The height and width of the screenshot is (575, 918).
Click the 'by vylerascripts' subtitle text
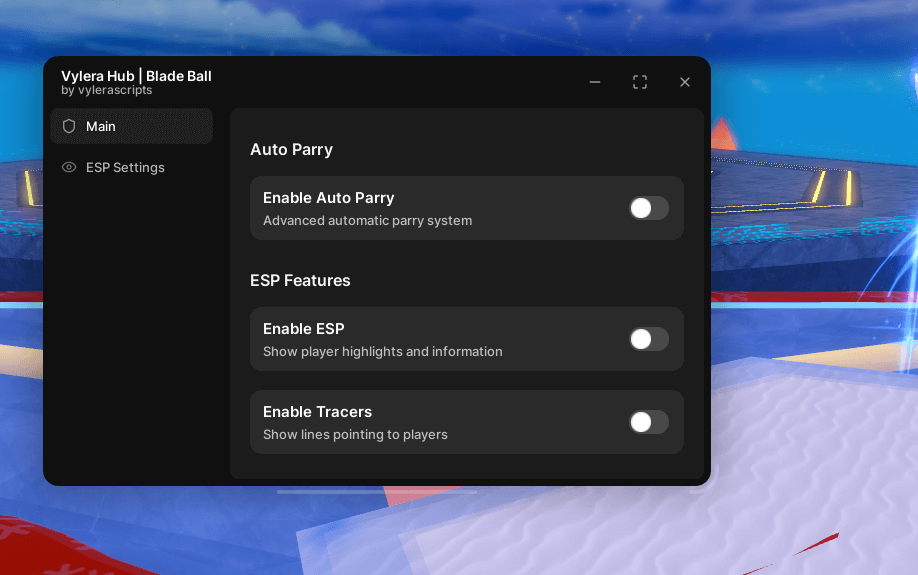click(107, 90)
